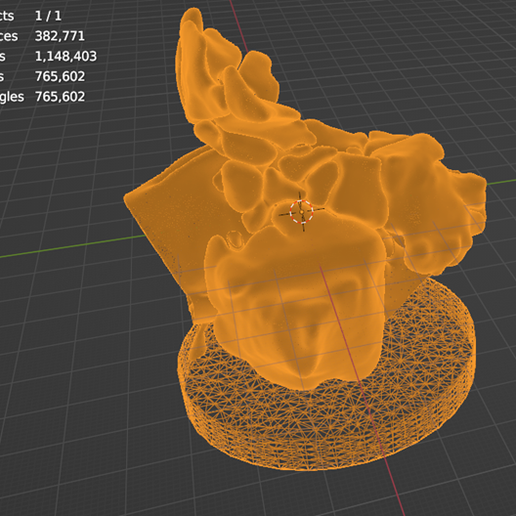
Task: Click the triangles 765,602 value
Action: click(x=60, y=97)
